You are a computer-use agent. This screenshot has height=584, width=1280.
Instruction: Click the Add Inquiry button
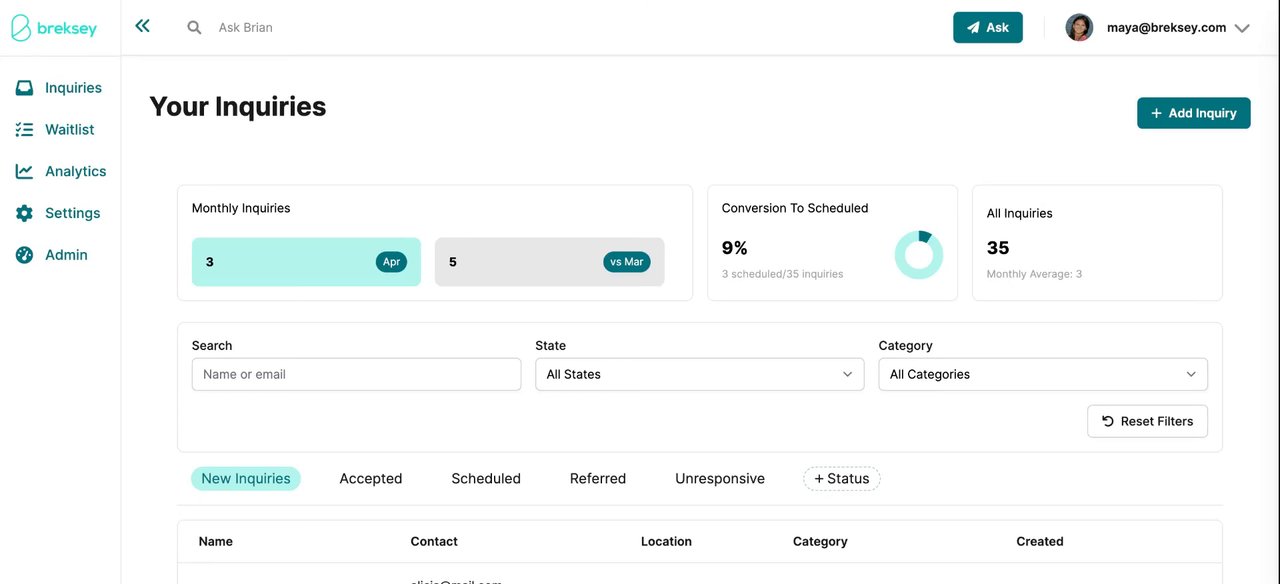tap(1193, 113)
